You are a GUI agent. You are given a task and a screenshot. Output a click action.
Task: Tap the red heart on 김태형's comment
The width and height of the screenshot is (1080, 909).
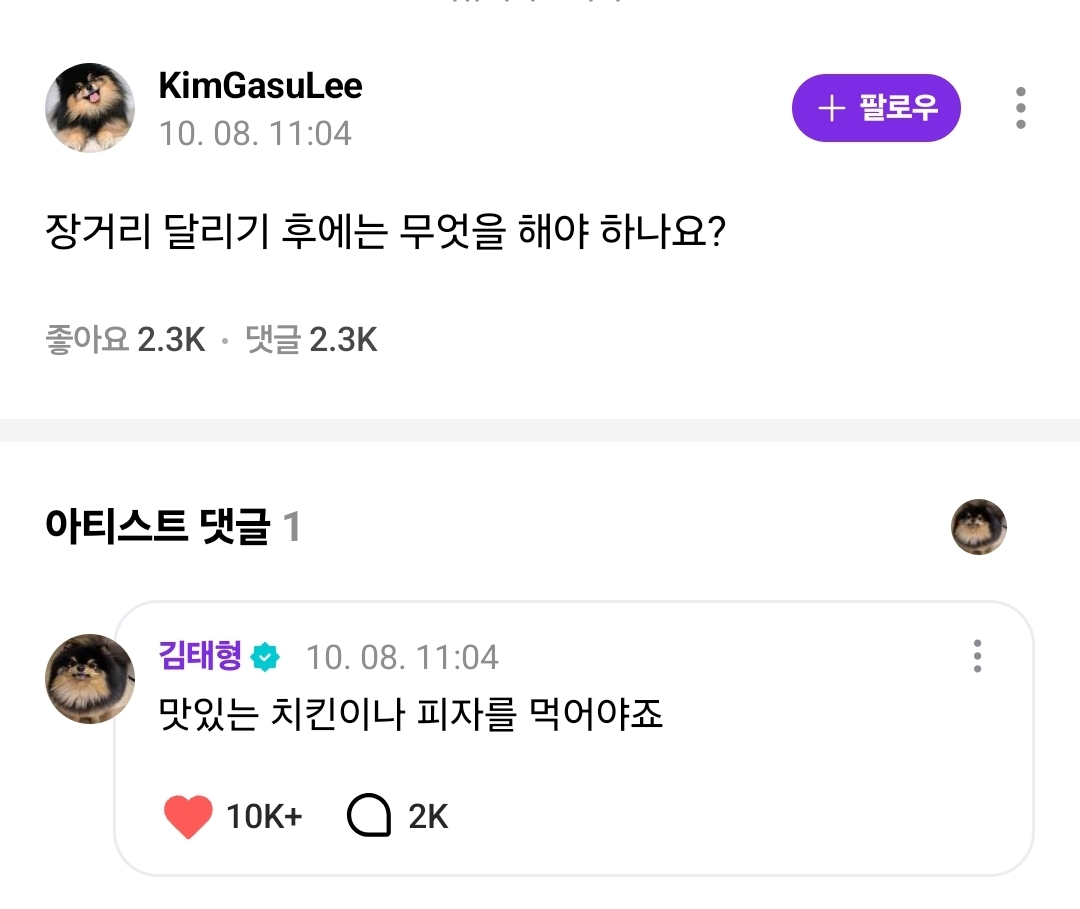187,817
